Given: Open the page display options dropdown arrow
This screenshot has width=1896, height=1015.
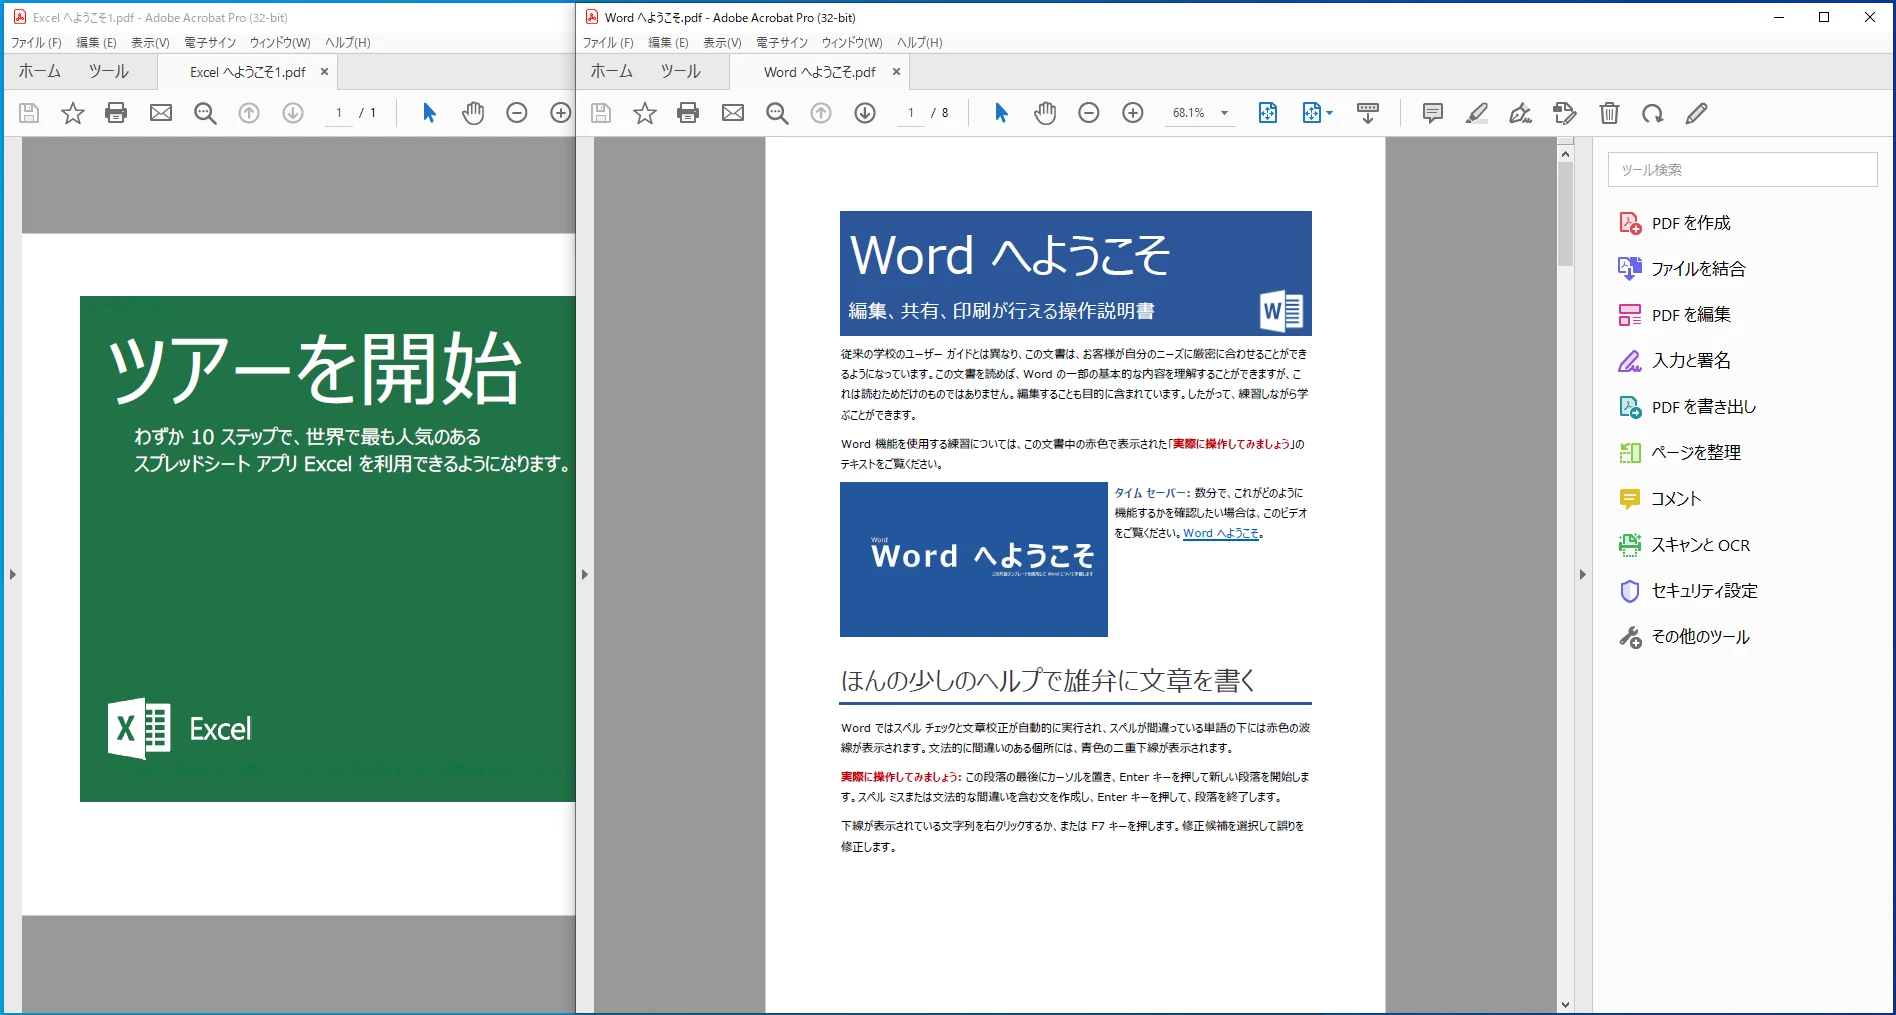Looking at the screenshot, I should click(1329, 113).
